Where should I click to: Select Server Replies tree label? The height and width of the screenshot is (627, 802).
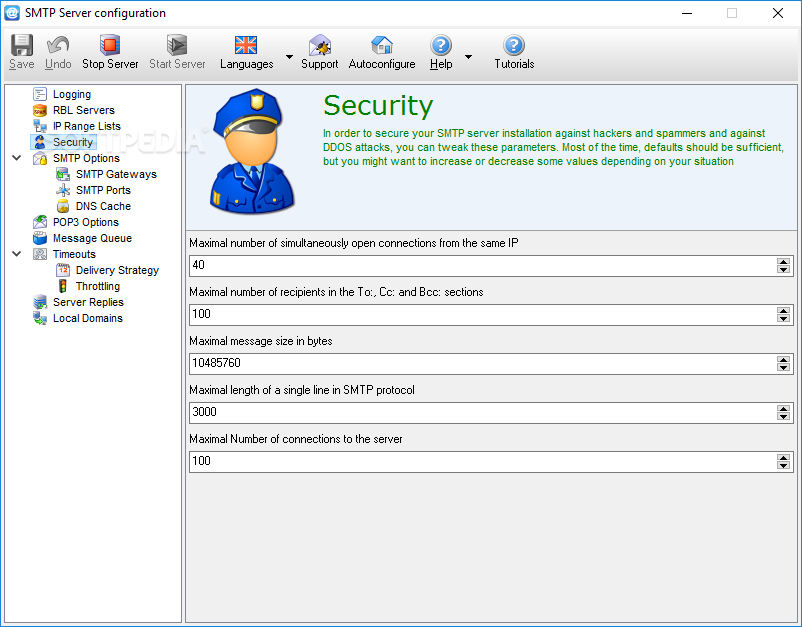[x=88, y=302]
